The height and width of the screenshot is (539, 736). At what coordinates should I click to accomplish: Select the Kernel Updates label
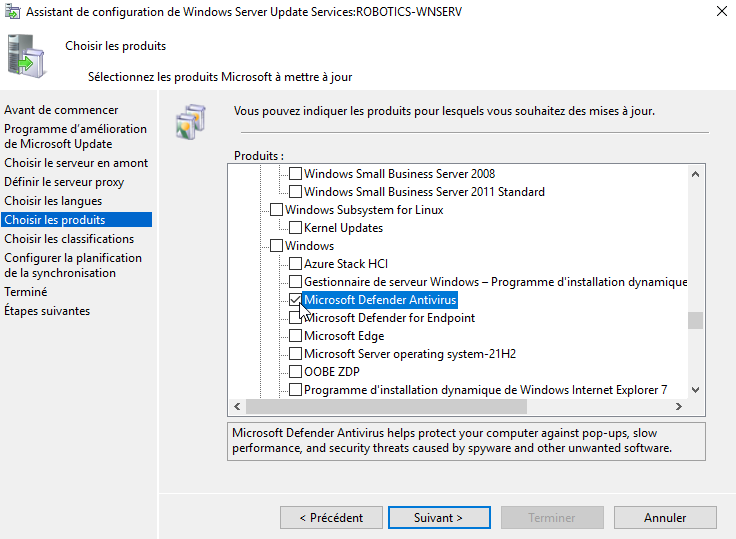(344, 228)
